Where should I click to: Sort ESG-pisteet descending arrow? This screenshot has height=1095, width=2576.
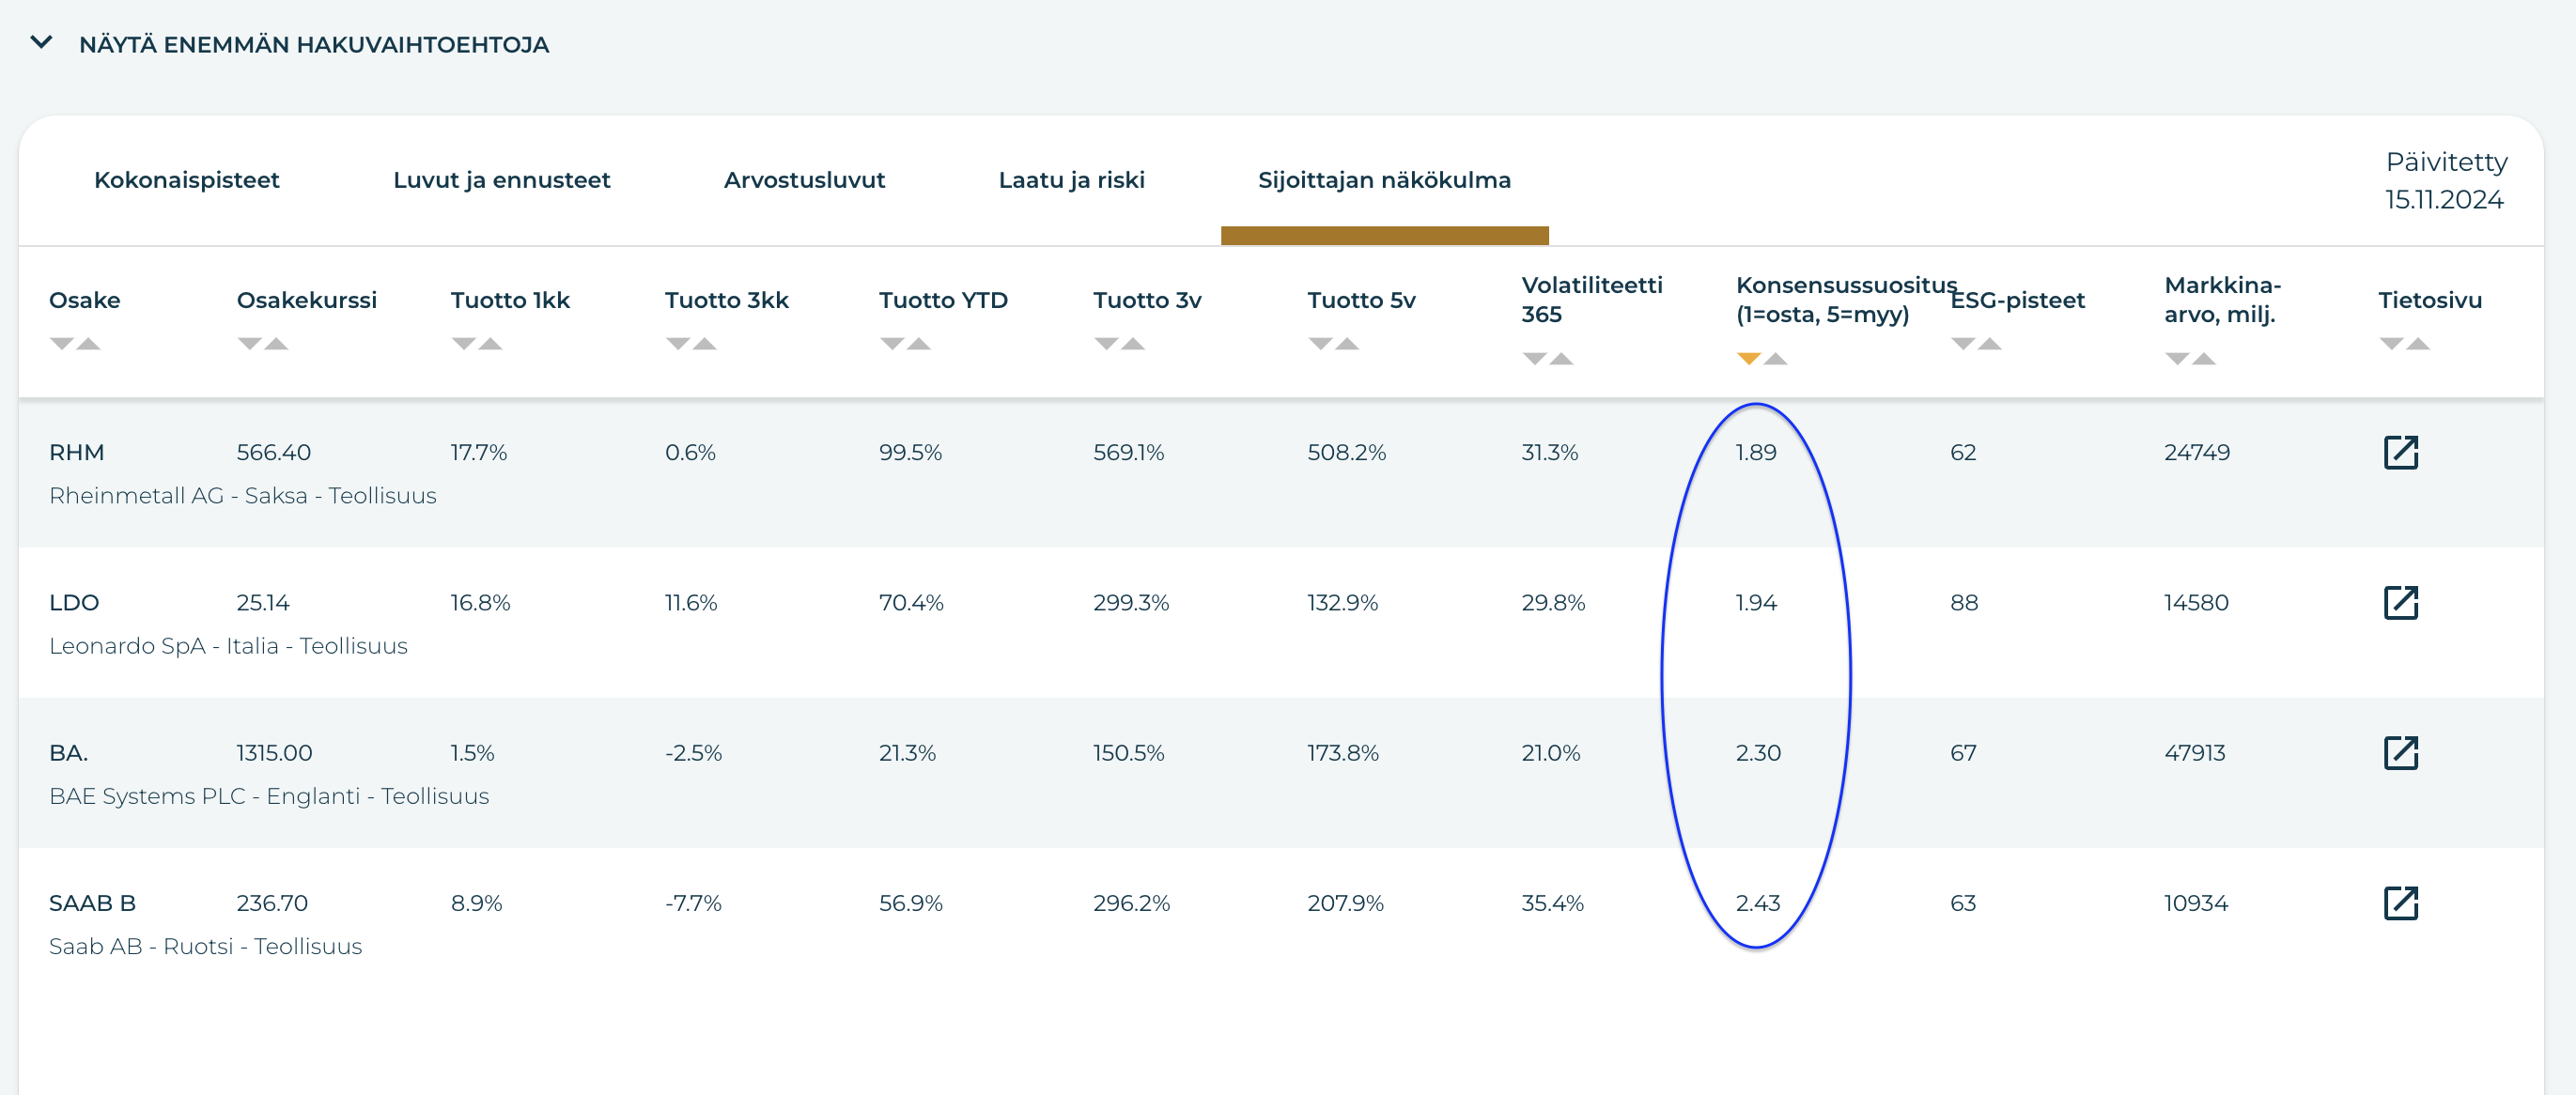coord(1962,343)
